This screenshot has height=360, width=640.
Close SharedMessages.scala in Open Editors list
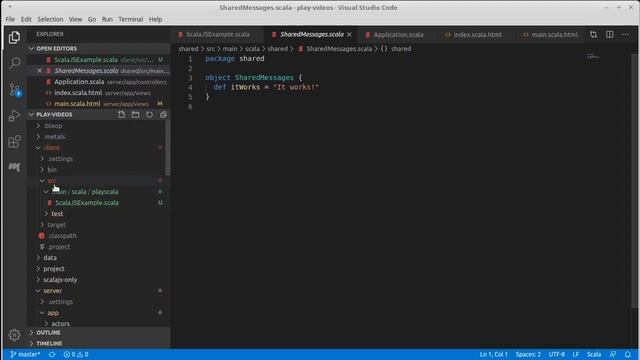39,71
